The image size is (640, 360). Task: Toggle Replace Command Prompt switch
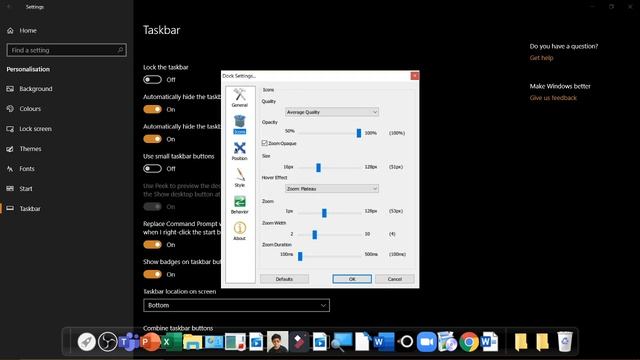pos(152,244)
